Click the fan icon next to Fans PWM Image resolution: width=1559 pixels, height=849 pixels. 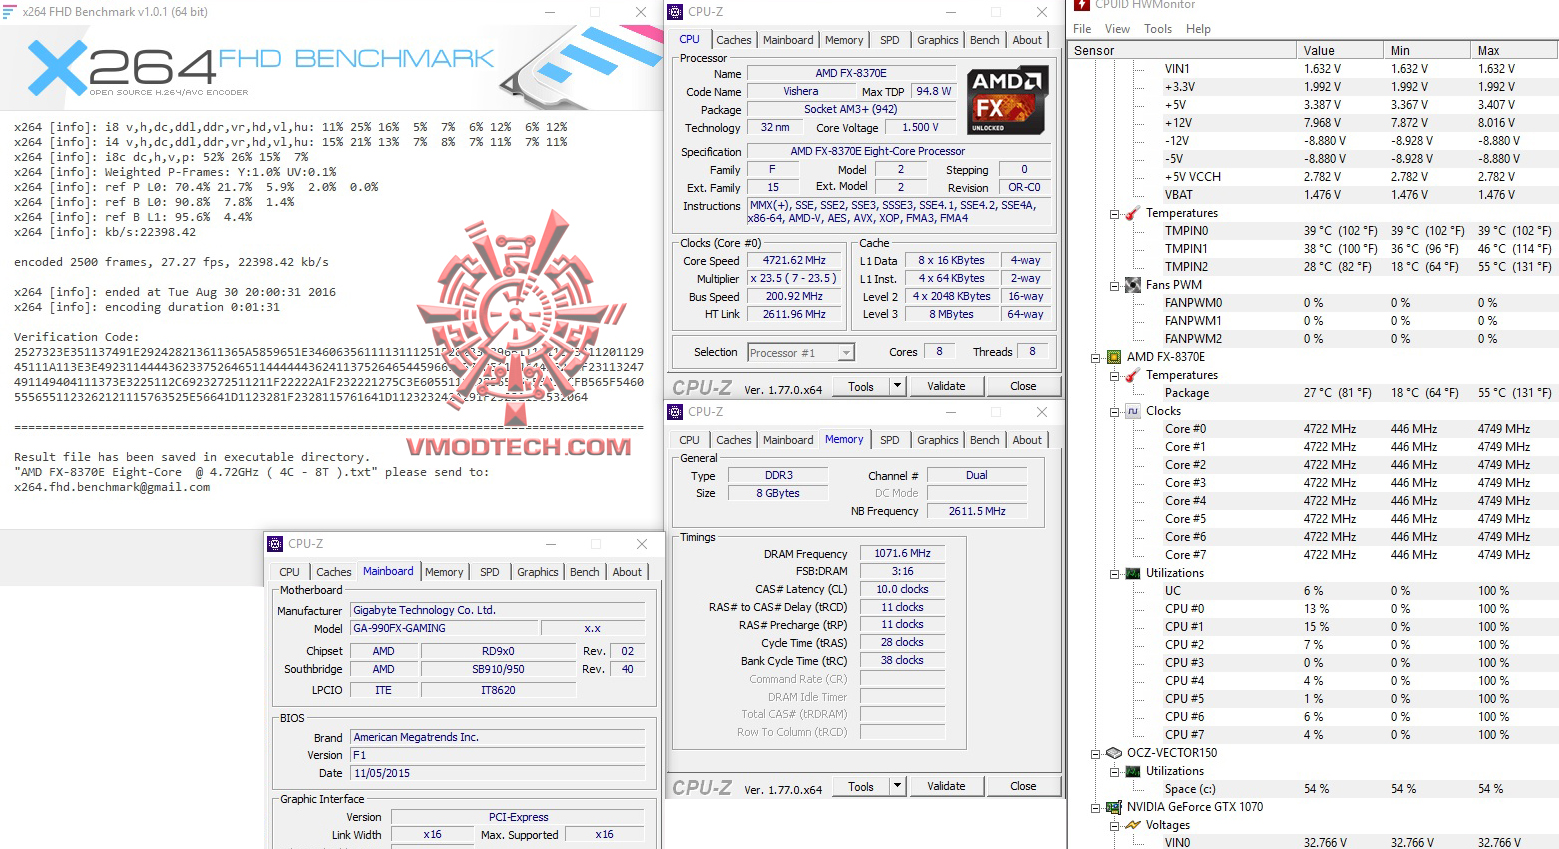[x=1132, y=284]
